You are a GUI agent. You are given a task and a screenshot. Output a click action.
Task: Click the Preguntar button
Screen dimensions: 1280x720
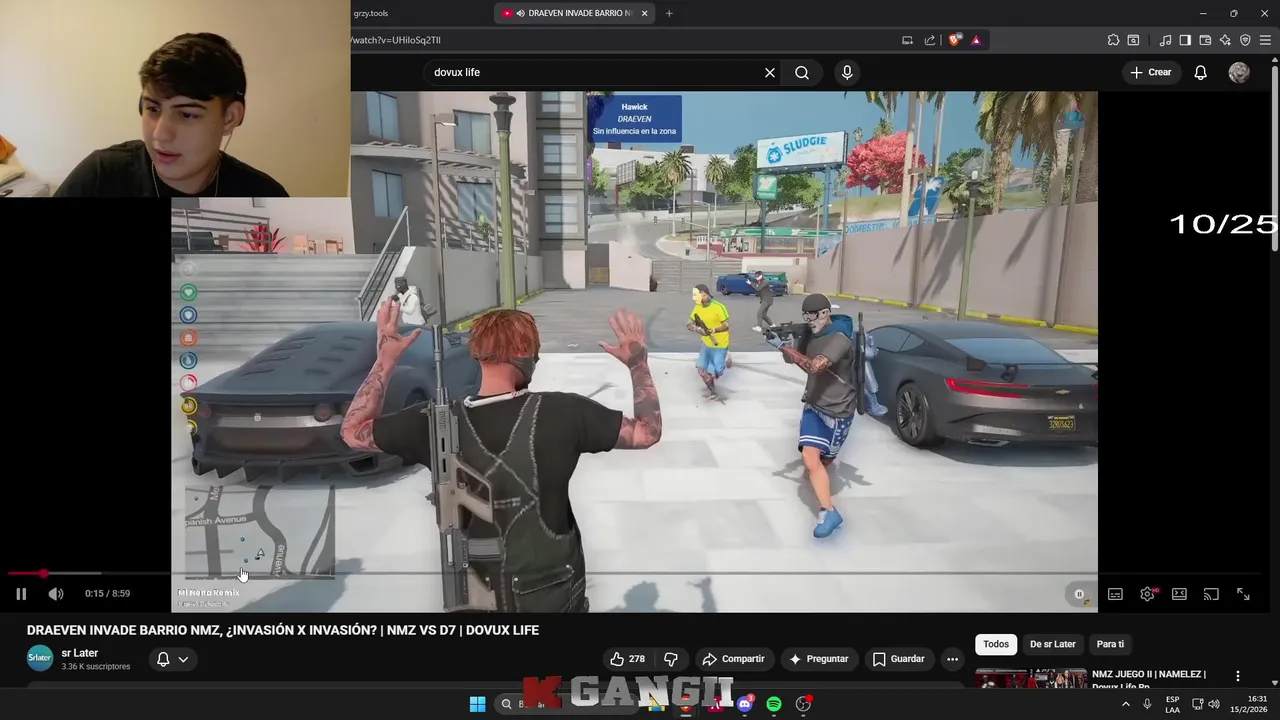point(818,659)
